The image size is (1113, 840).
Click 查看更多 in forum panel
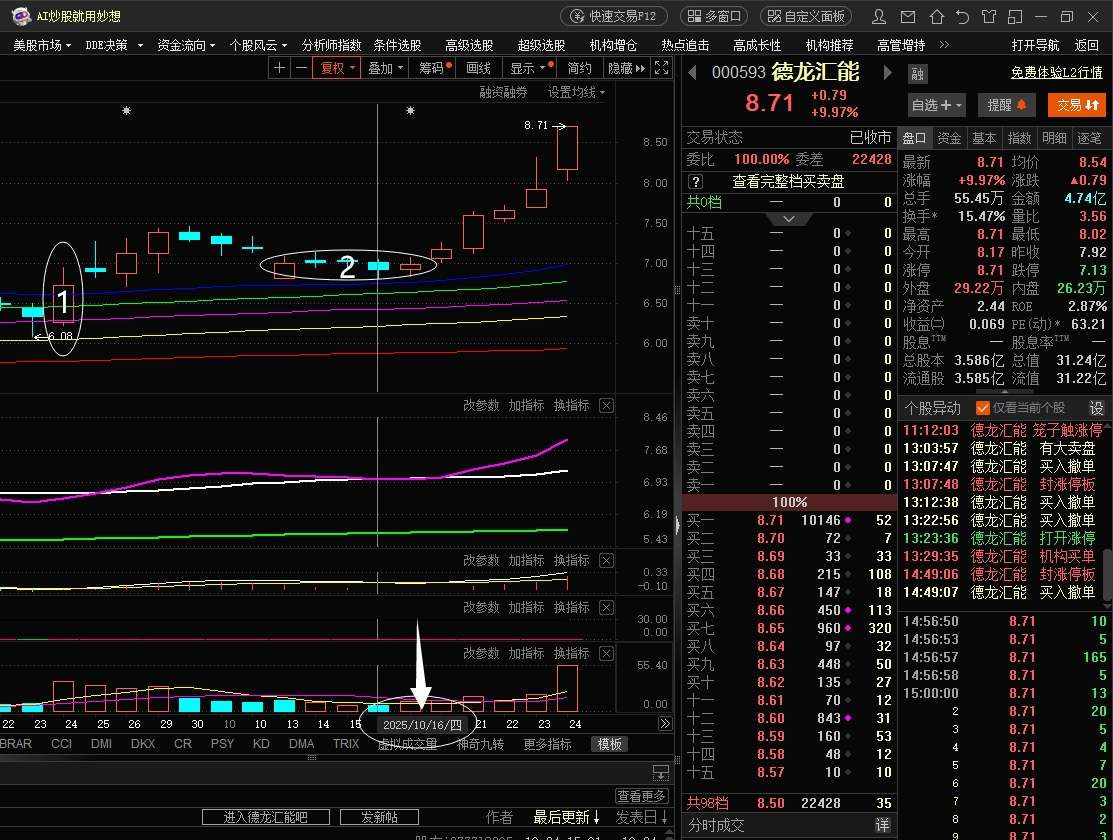pos(641,796)
